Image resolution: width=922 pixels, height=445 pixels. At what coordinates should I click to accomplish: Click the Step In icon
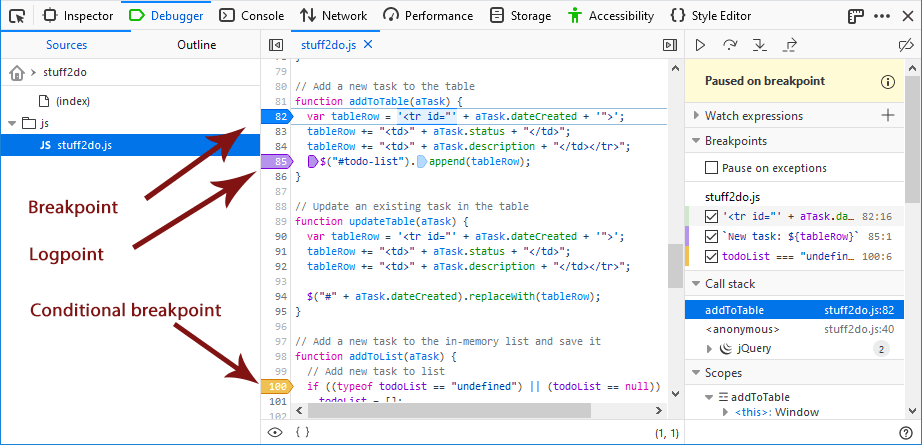coord(760,45)
